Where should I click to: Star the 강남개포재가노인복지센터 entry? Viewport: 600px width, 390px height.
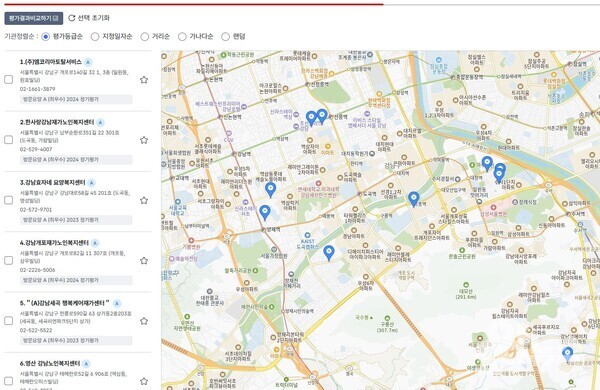tap(144, 261)
